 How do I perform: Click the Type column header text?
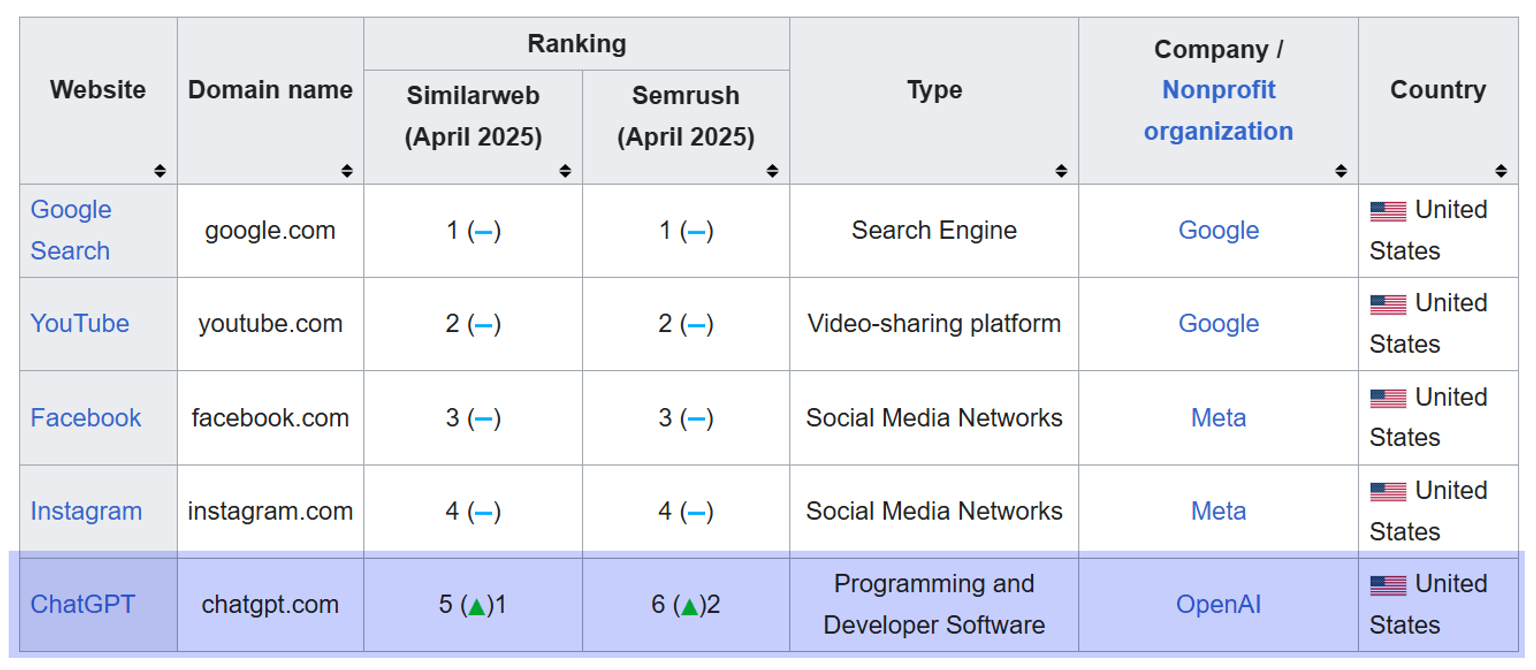[x=934, y=90]
